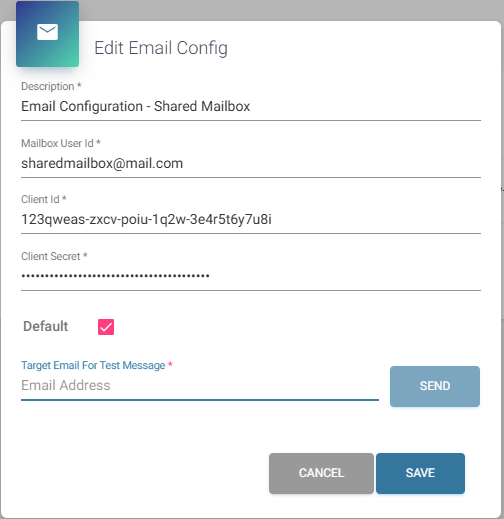Send the test message with SEND

(435, 386)
